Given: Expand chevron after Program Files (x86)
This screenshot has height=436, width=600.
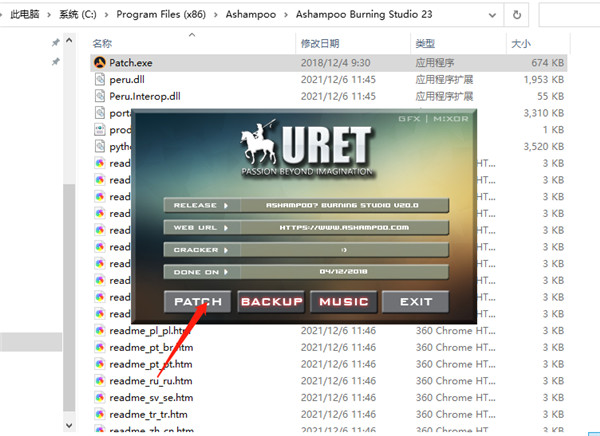Looking at the screenshot, I should (216, 15).
